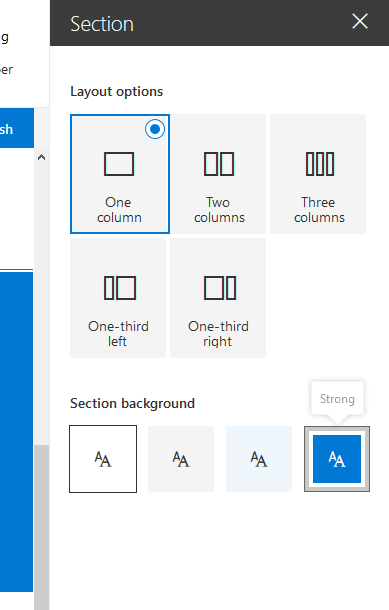Click the gray scrollbar thumb at bottom
Viewport: 389px width, 610px height.
point(41,527)
